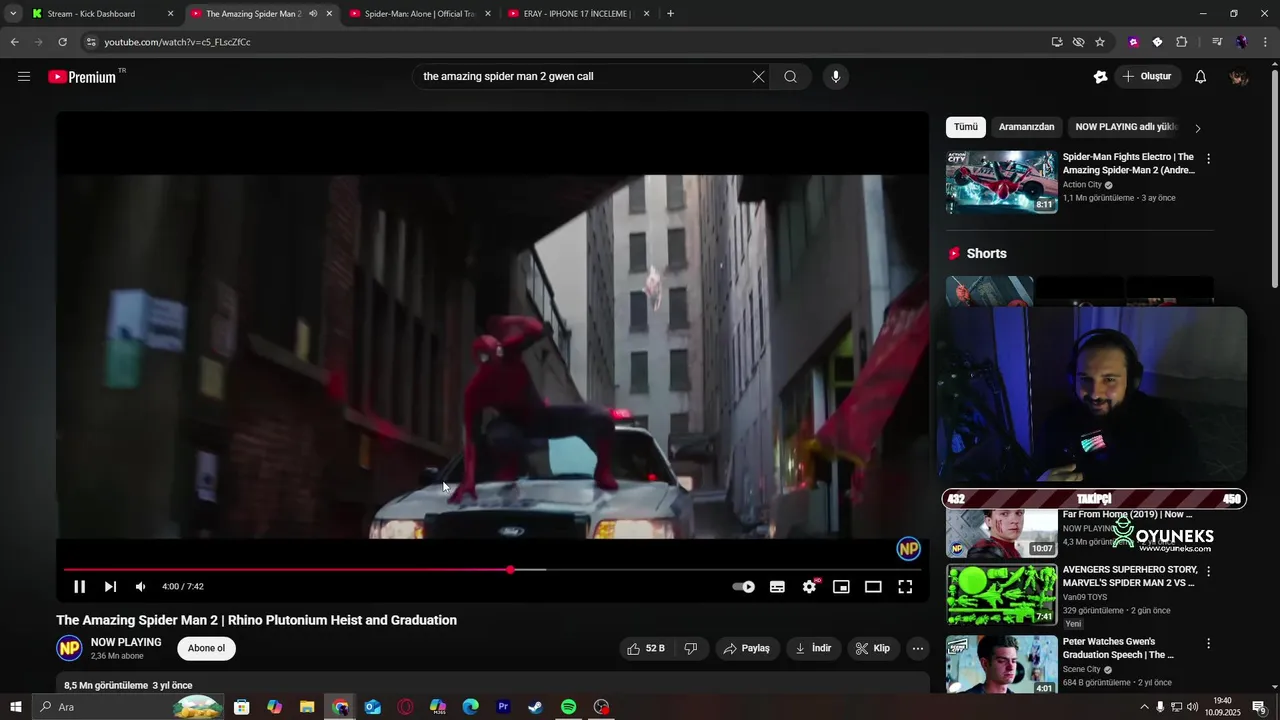The width and height of the screenshot is (1280, 720).
Task: Show more filter chips with arrow
Action: pos(1198,128)
